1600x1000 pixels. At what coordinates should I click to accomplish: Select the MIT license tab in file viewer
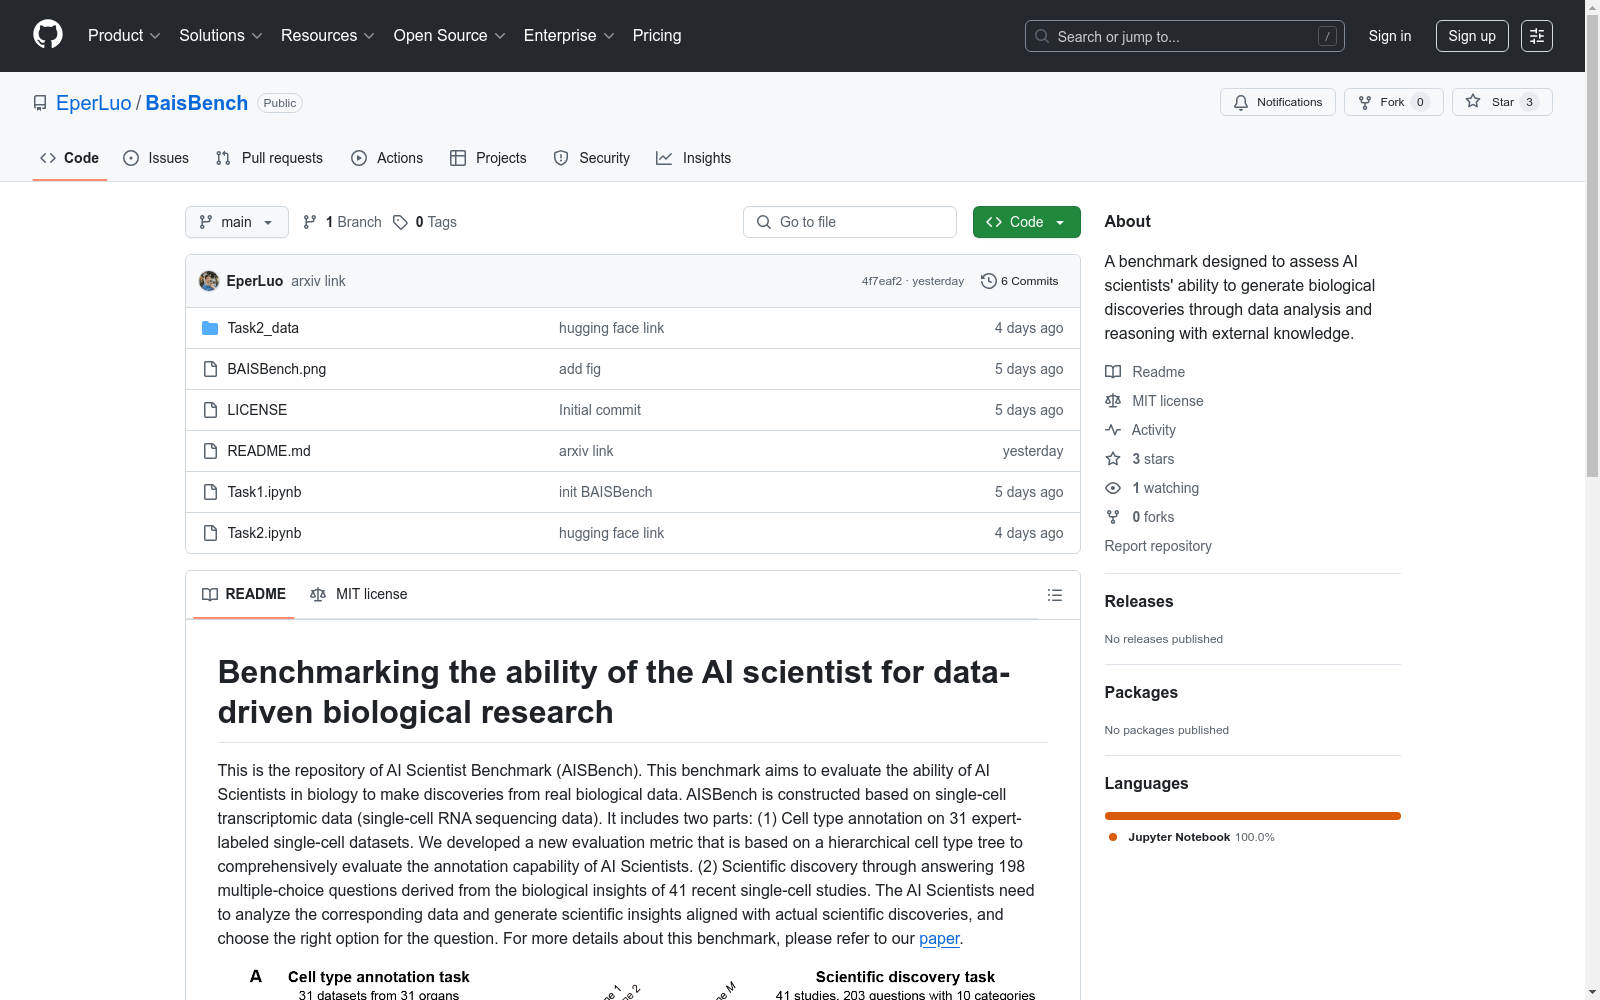(359, 594)
